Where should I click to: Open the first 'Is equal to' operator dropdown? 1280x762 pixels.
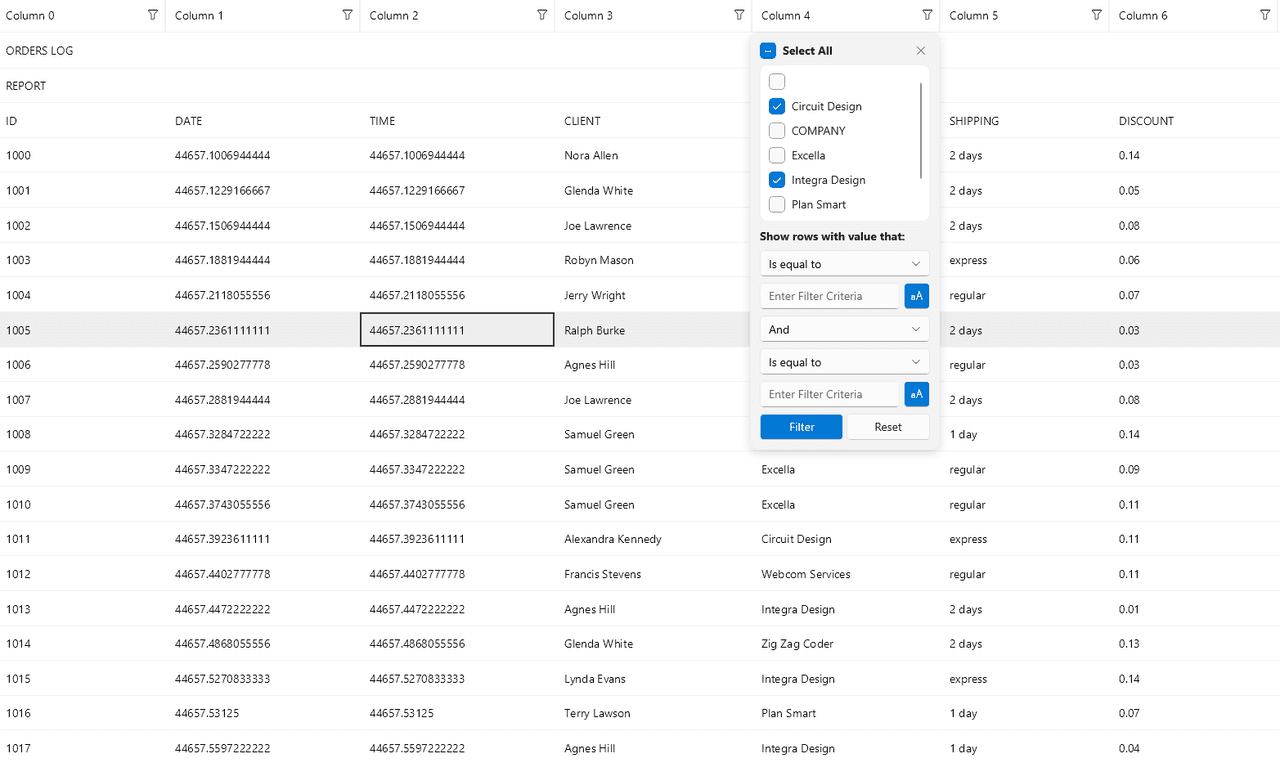click(x=845, y=264)
